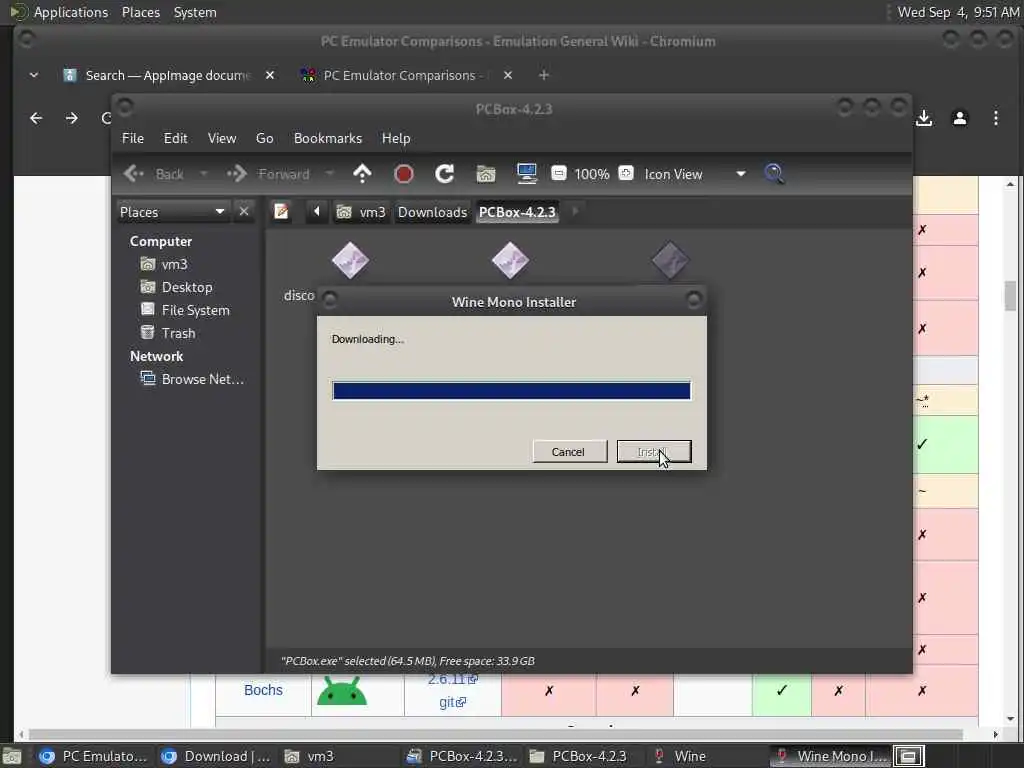Open a new tab in Chromium

pos(543,75)
